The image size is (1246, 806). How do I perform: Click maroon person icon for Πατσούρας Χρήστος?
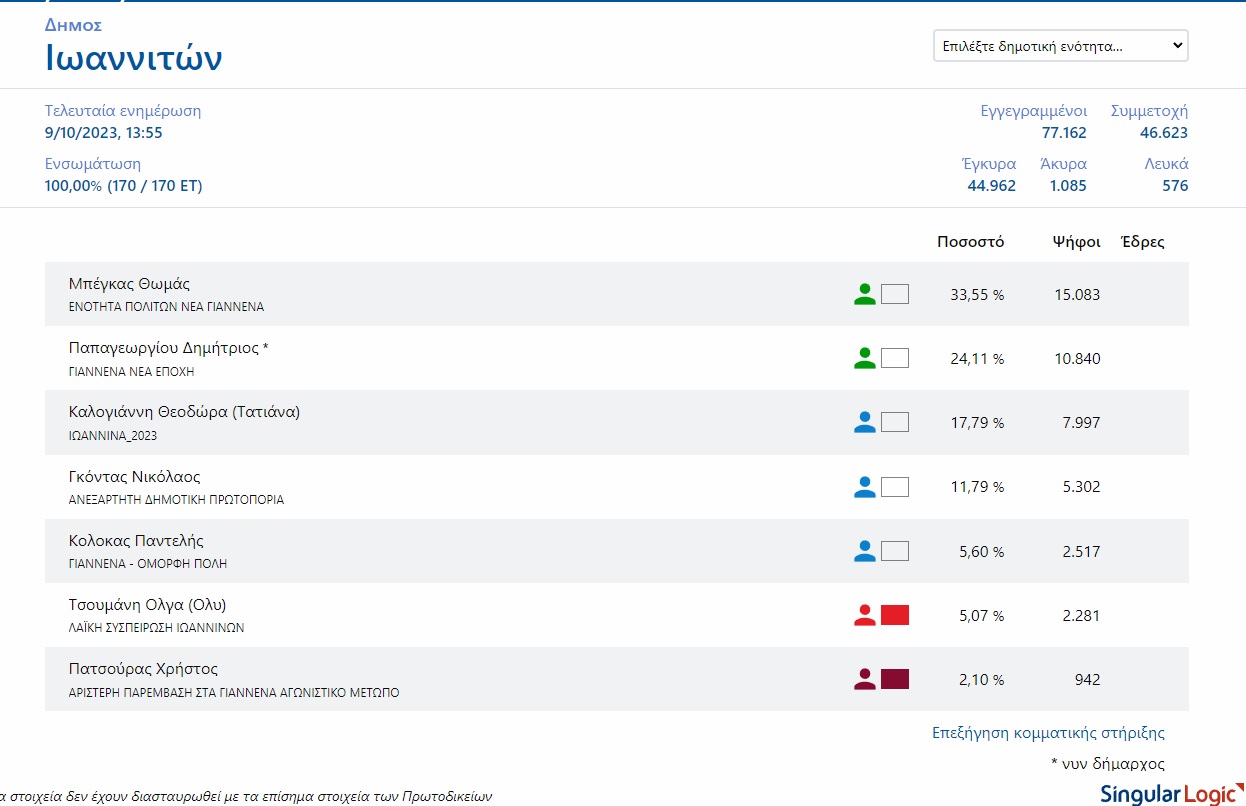pyautogui.click(x=865, y=679)
